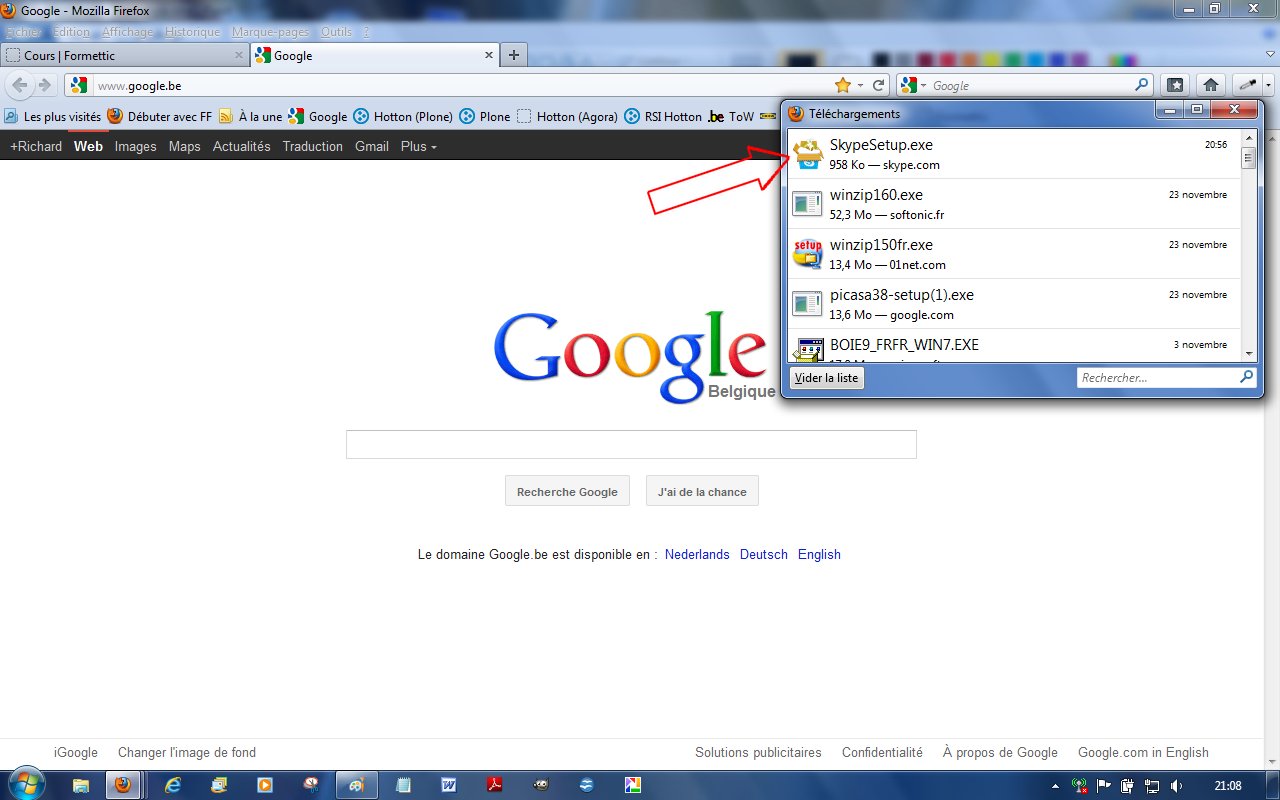Image resolution: width=1280 pixels, height=800 pixels.
Task: Open the bookmarks toolbar button
Action: 1176,85
